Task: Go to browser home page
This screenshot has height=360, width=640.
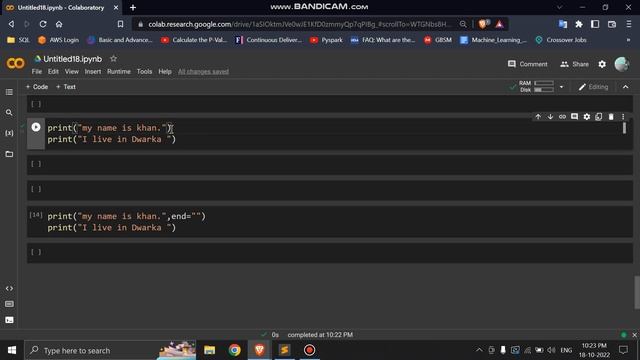Action: (59, 24)
